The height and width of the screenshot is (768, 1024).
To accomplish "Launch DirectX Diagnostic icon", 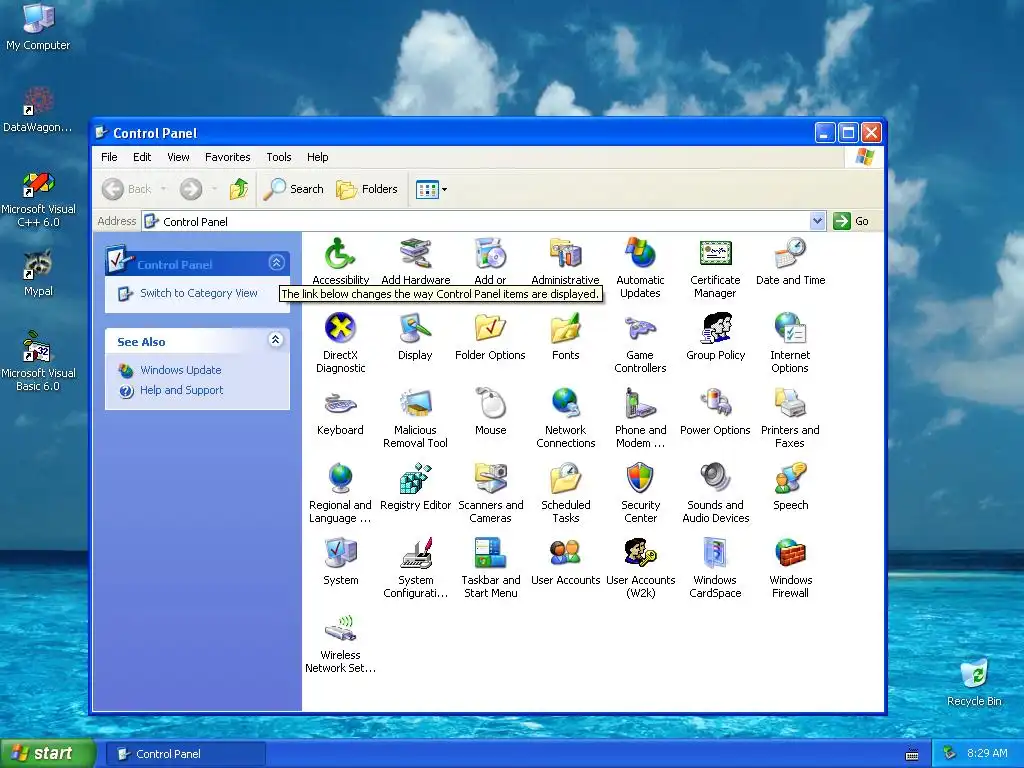I will (x=340, y=328).
